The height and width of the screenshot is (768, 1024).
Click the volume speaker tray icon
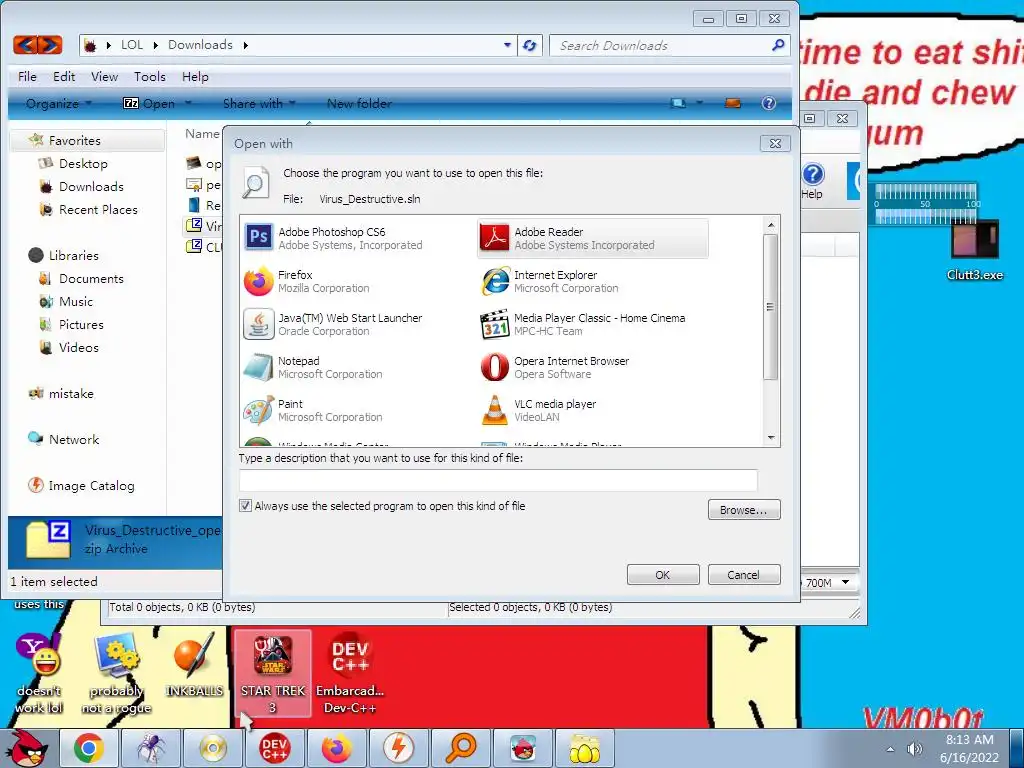pos(915,749)
